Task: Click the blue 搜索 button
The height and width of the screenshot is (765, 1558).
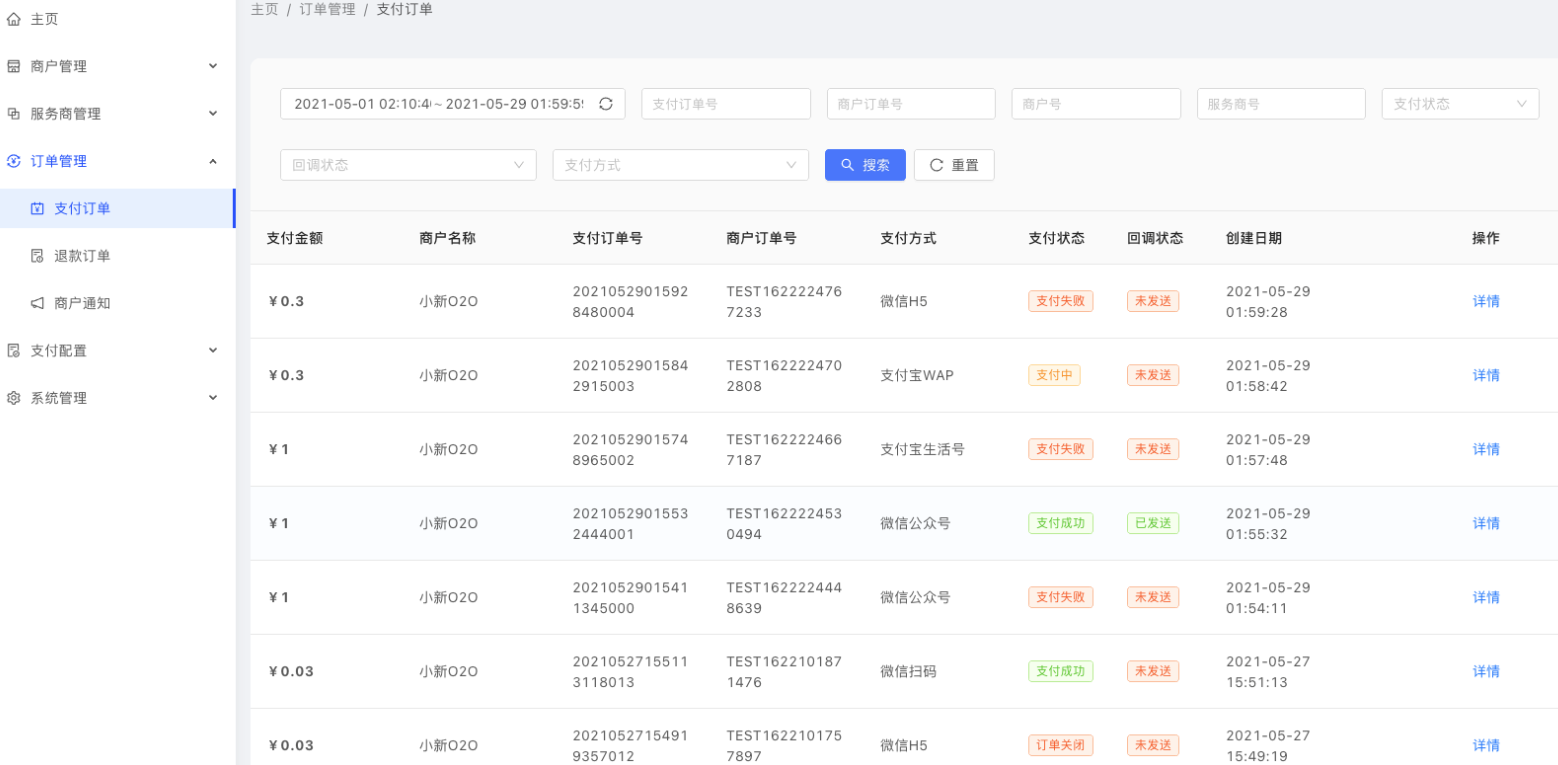Action: (x=865, y=165)
